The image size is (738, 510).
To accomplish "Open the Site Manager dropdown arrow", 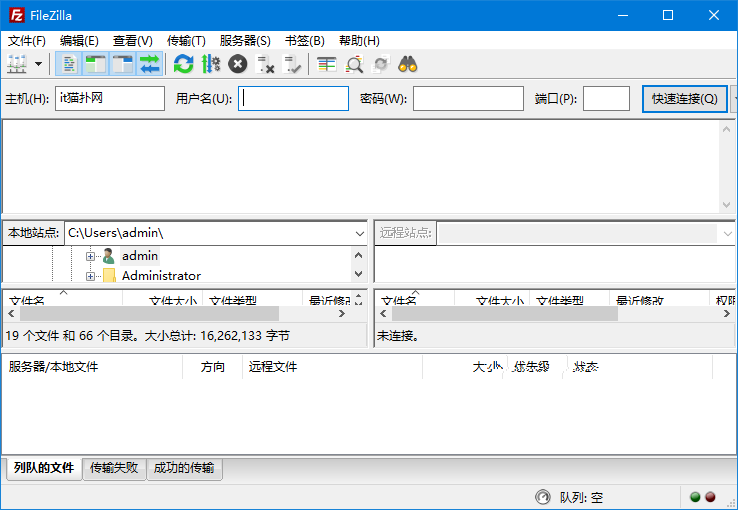I will coord(39,64).
